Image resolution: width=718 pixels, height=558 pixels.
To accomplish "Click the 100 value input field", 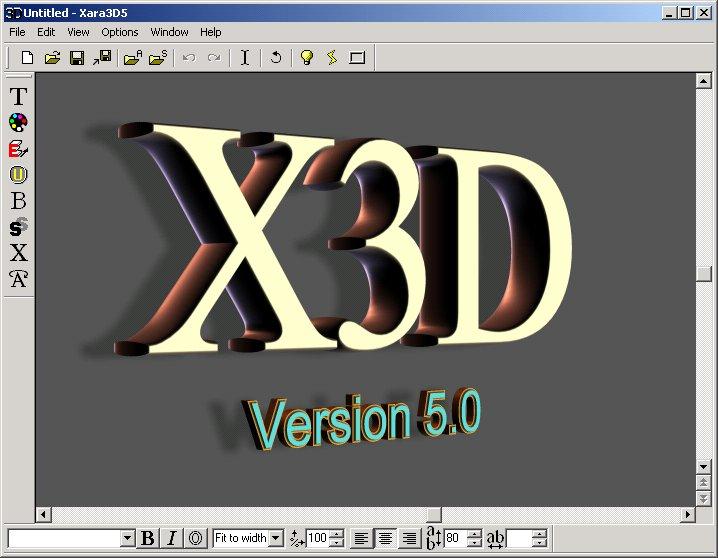I will tap(318, 538).
